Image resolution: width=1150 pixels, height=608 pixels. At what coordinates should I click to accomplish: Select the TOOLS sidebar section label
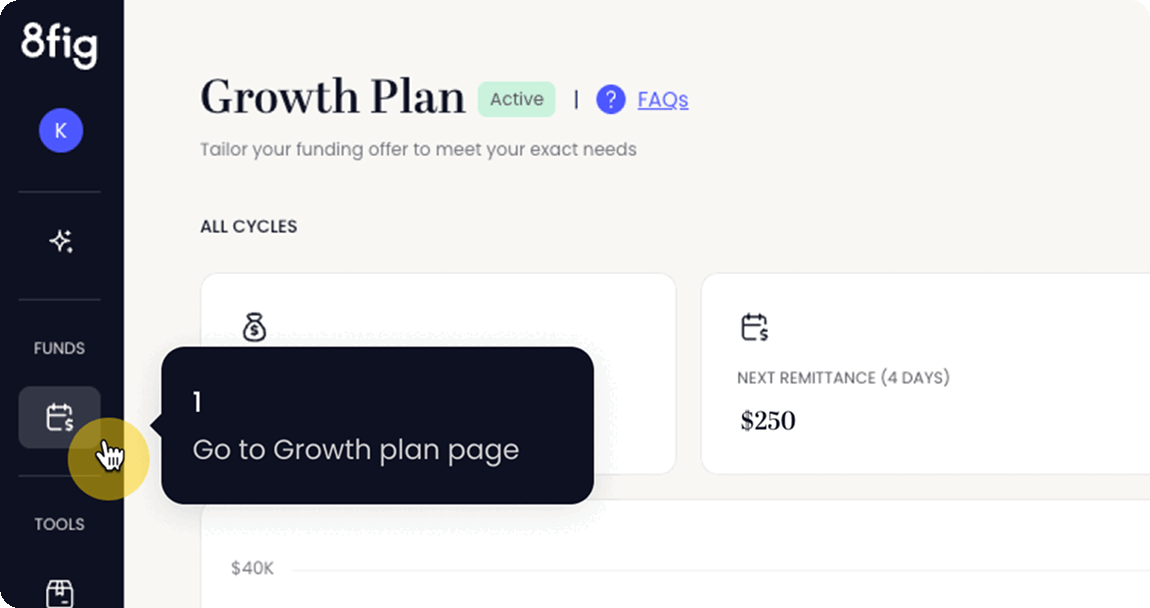tap(59, 524)
